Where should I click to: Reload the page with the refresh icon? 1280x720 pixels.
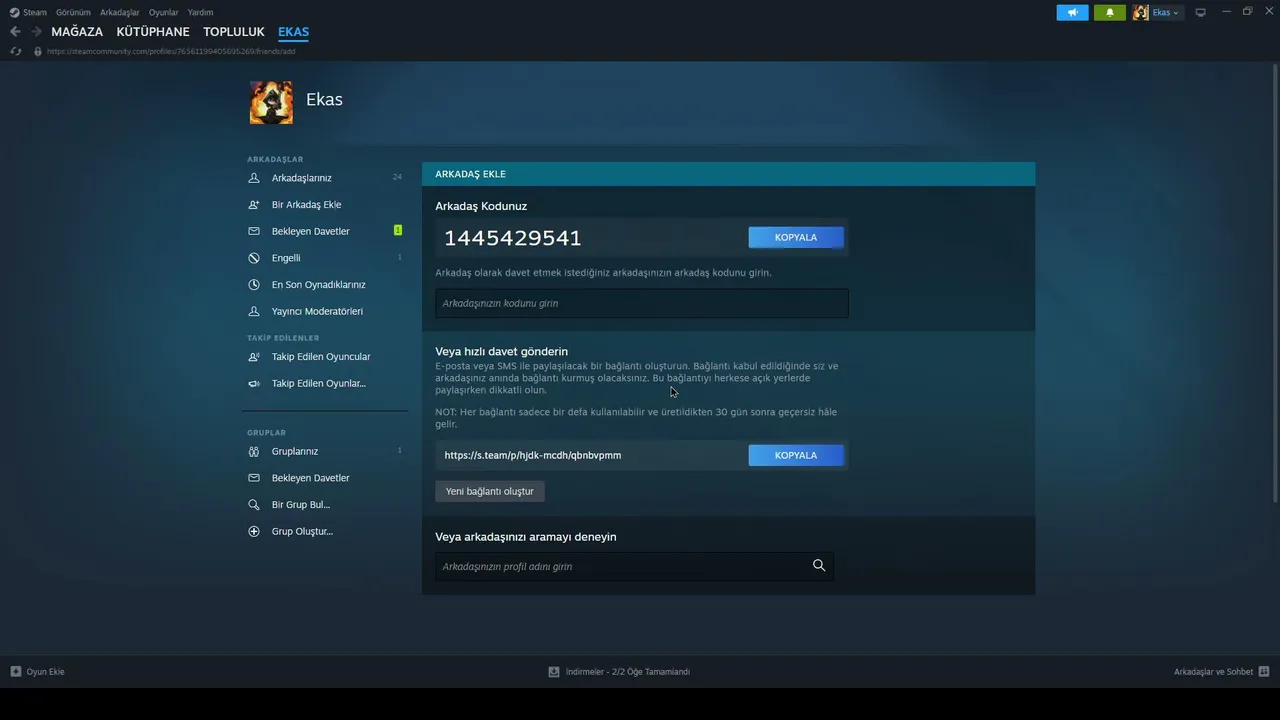point(15,51)
